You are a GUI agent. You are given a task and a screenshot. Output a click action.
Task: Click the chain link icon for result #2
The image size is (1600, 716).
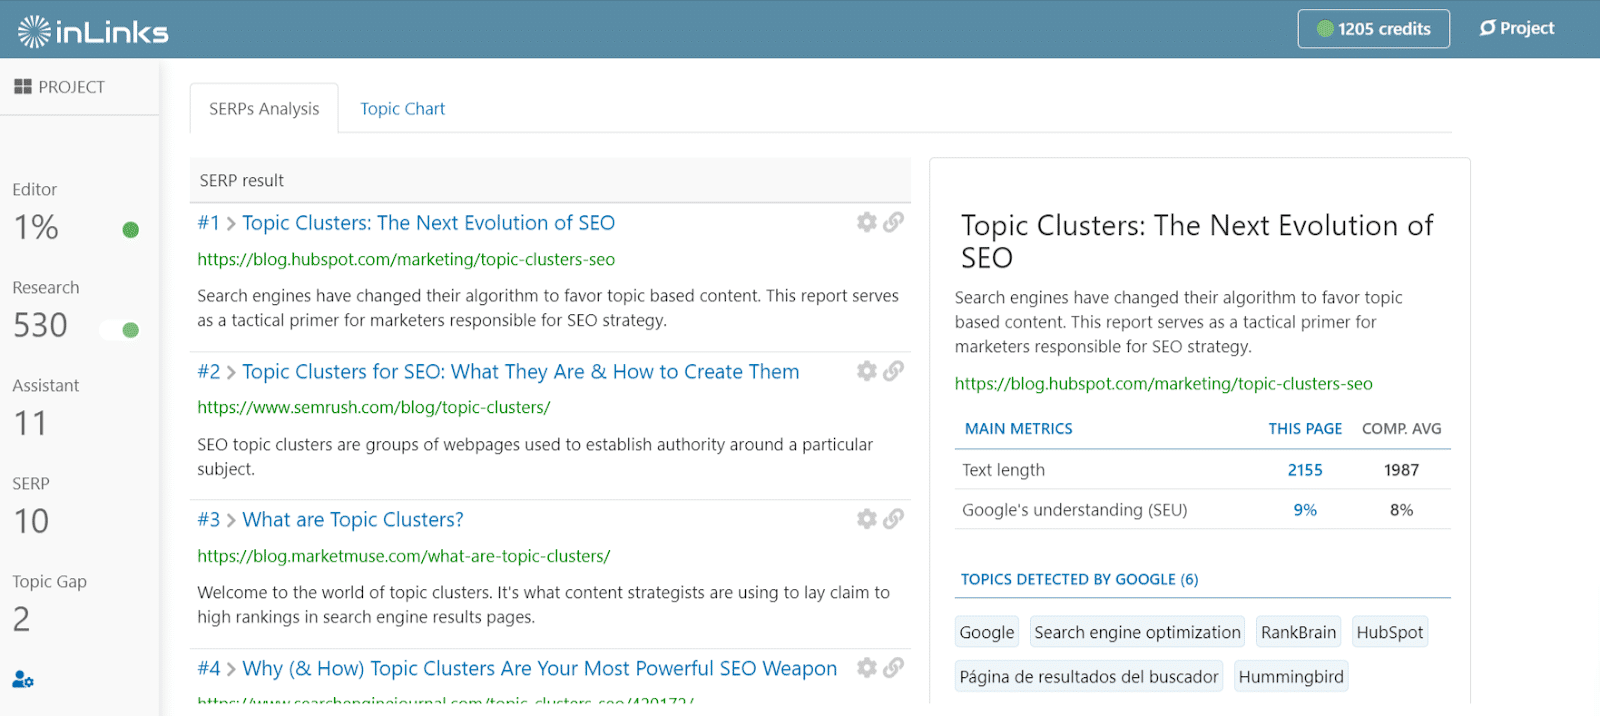[x=894, y=371]
